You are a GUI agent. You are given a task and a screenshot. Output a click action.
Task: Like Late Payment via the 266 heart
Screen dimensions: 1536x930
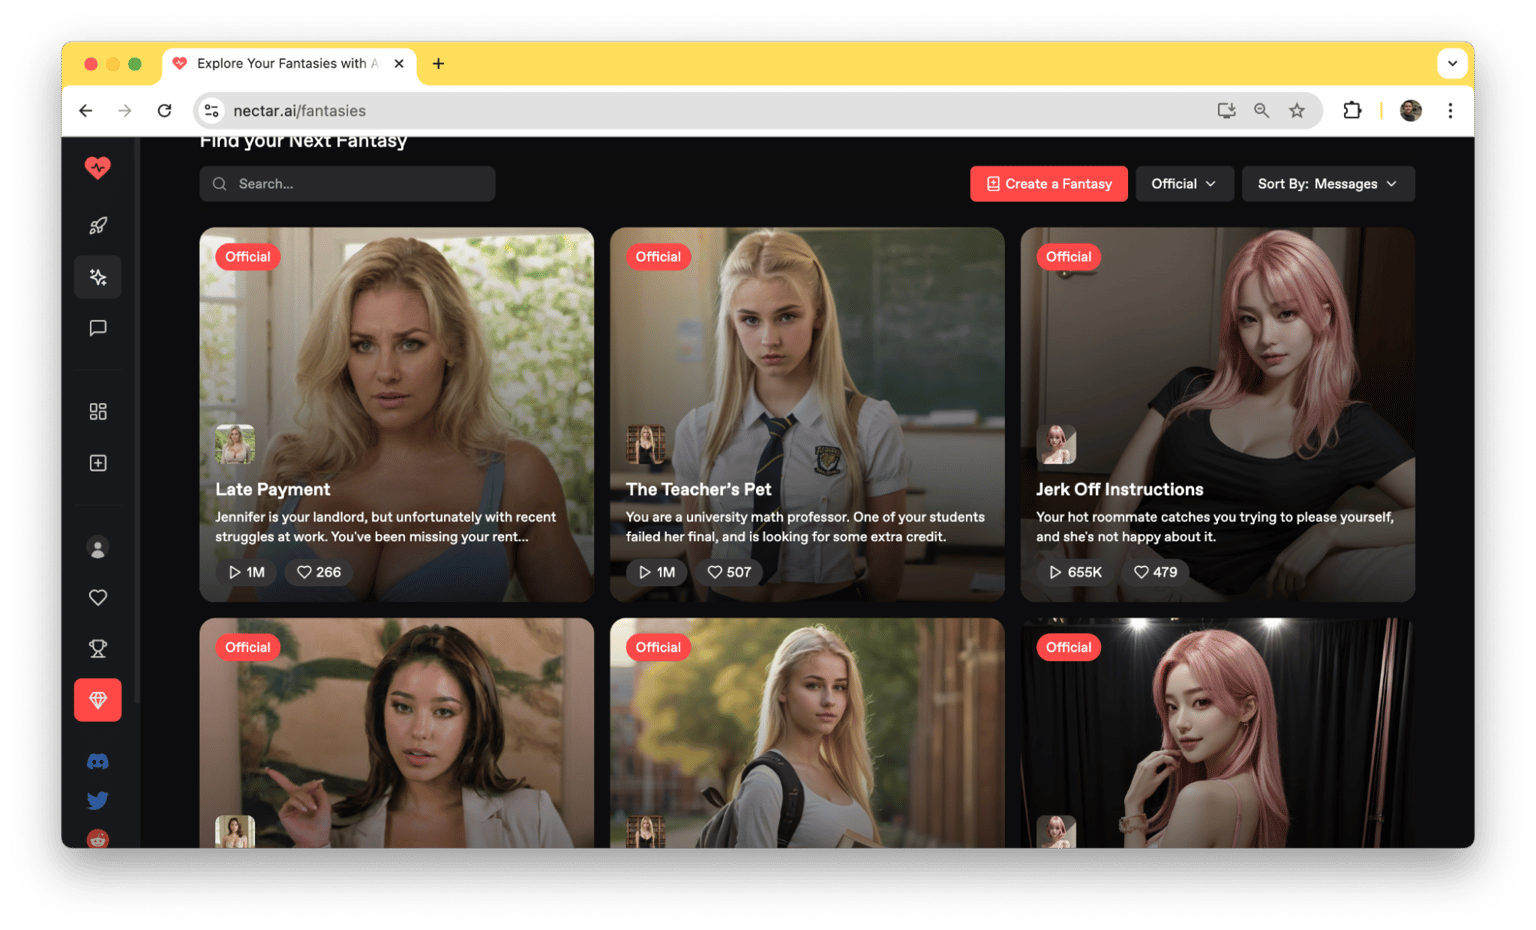(x=319, y=572)
